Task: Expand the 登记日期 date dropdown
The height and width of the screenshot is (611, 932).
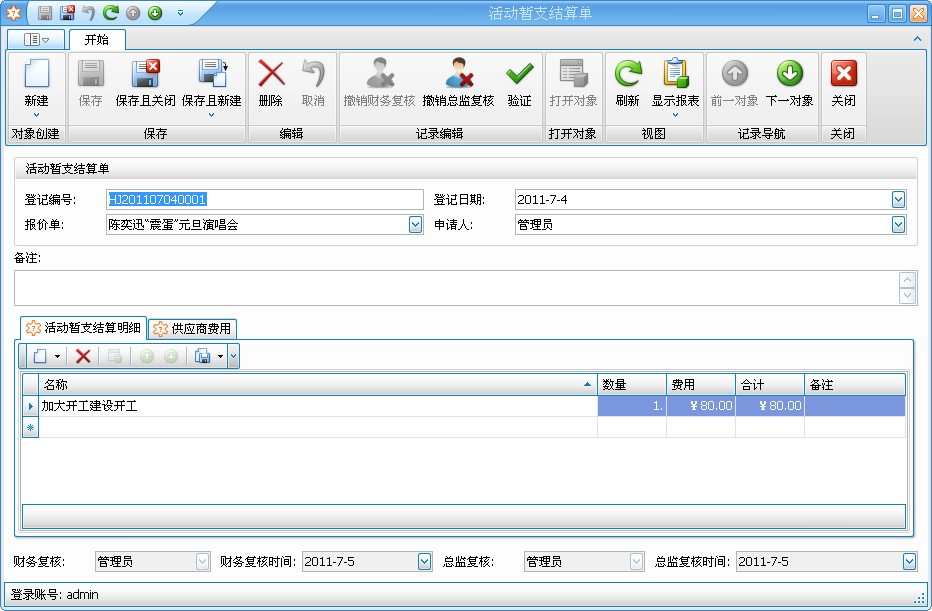Action: point(898,200)
